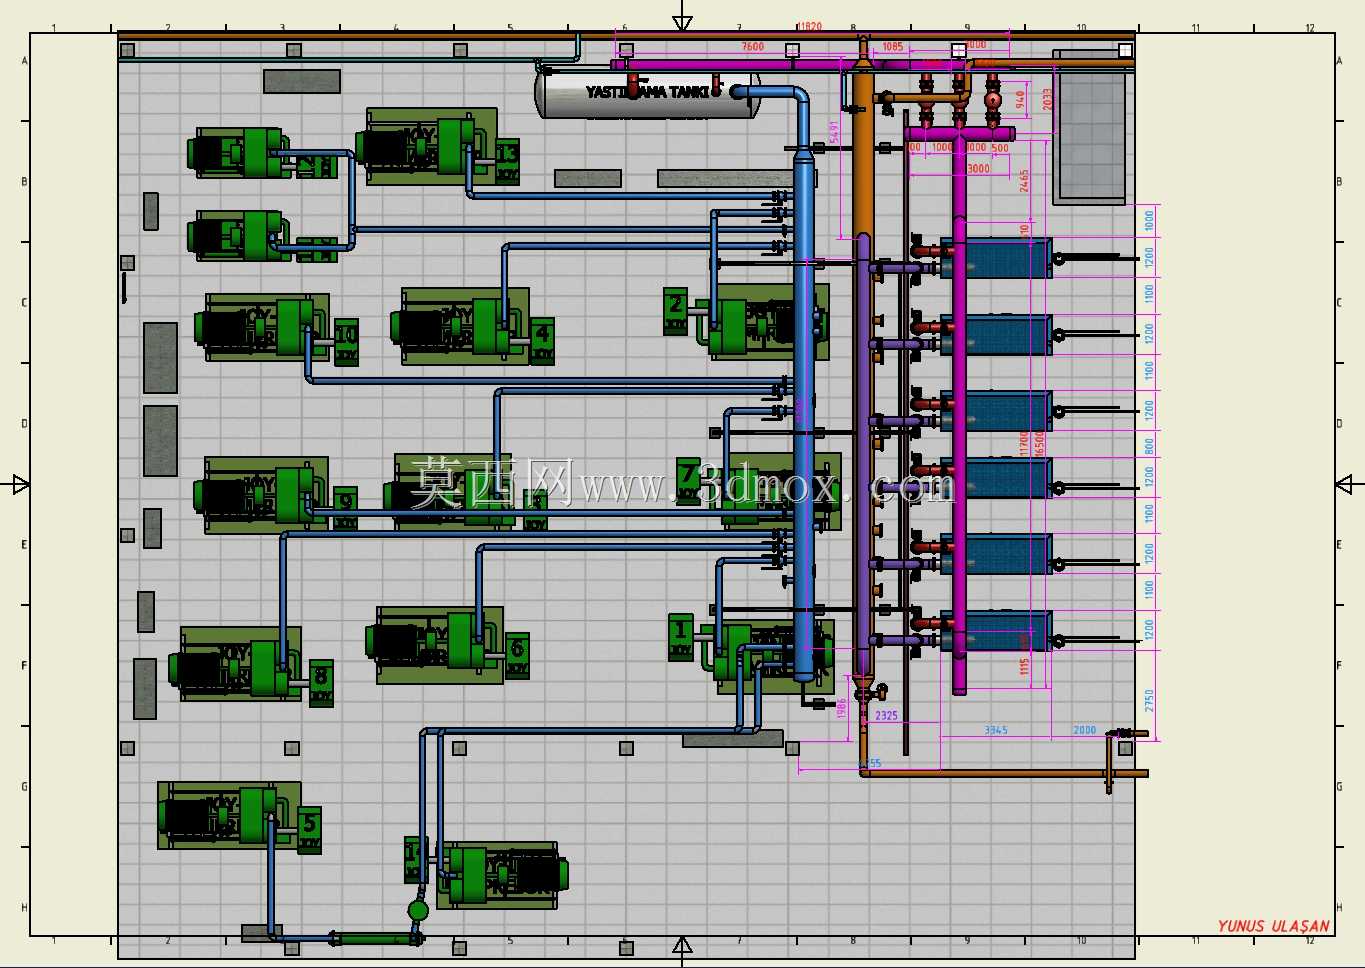Select the 7600 dimension at the top
The height and width of the screenshot is (968, 1365).
coord(752,47)
